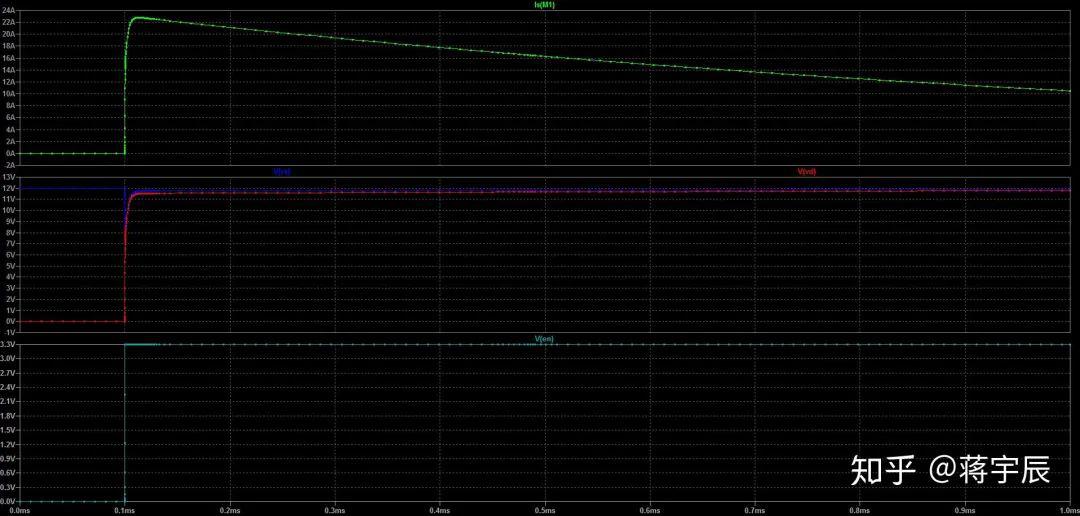This screenshot has height=516, width=1080.
Task: Click the 1.0ms time axis label
Action: (1068, 511)
